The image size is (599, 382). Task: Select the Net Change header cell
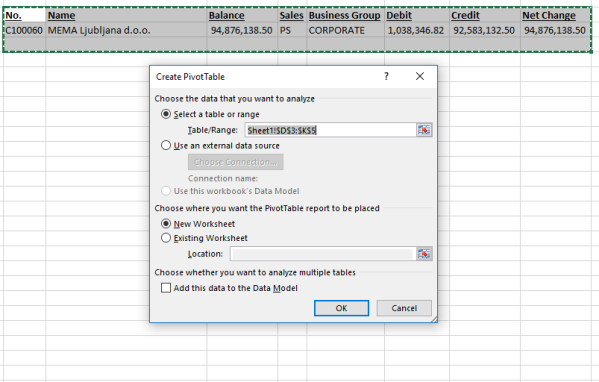point(556,15)
